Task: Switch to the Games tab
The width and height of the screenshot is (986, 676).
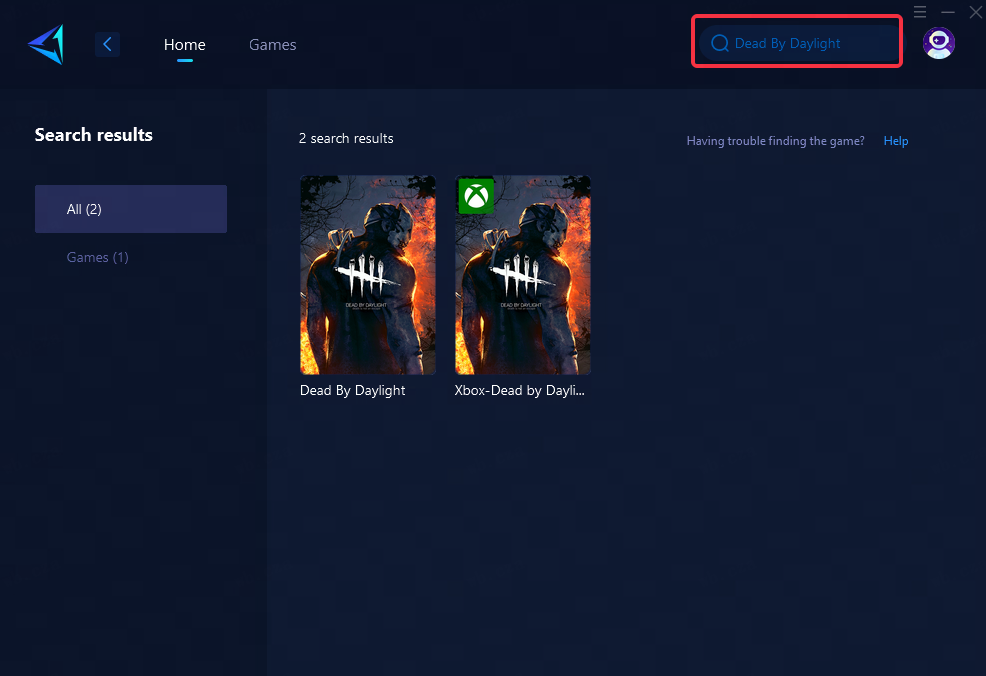Action: pyautogui.click(x=272, y=45)
